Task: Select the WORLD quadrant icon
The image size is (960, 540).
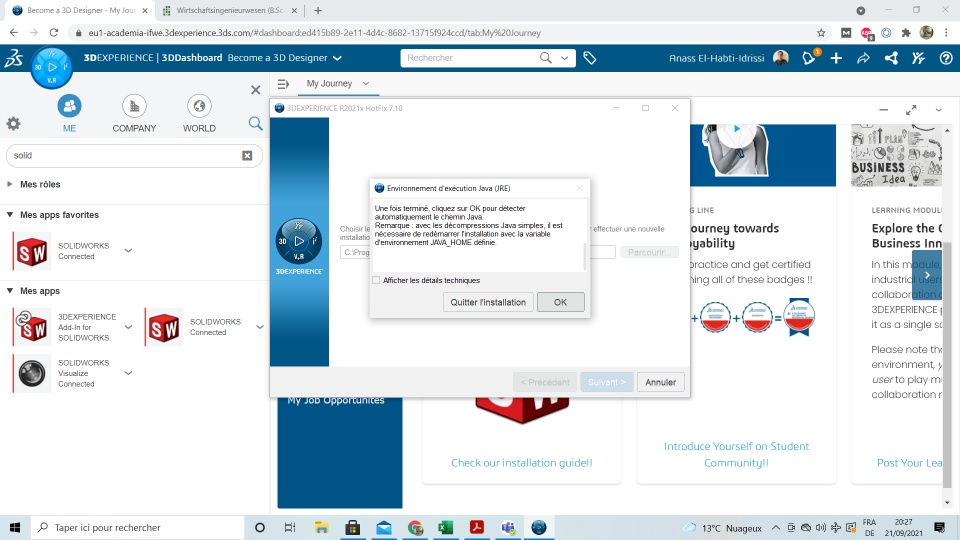Action: point(199,106)
